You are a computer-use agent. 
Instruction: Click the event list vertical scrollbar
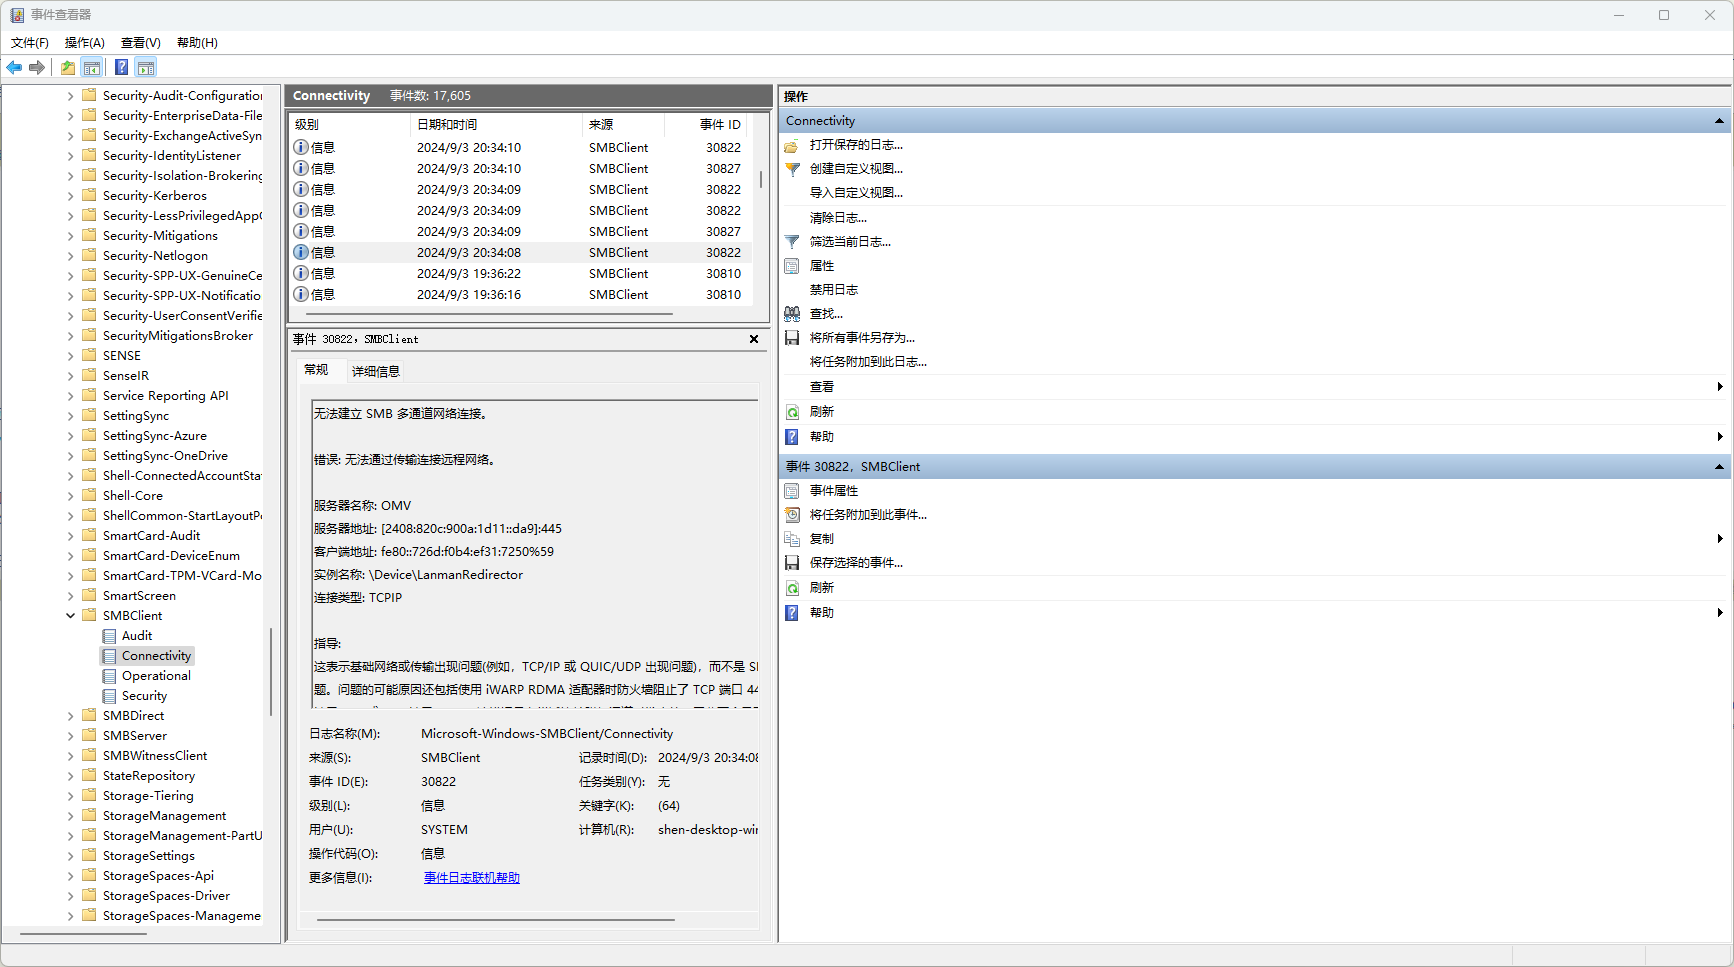click(x=761, y=180)
